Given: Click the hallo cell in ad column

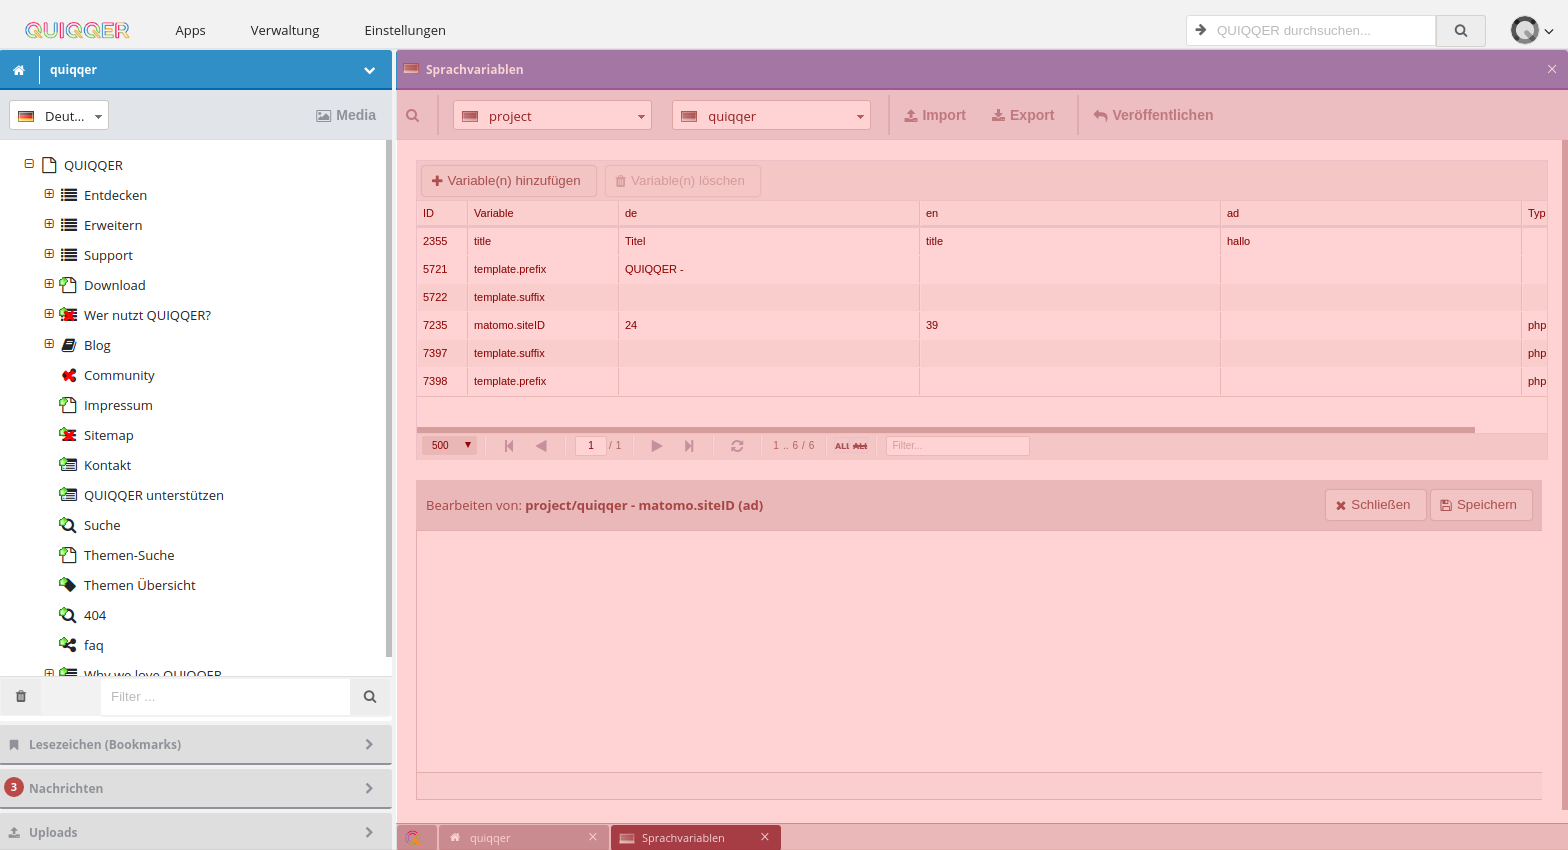Looking at the screenshot, I should coord(1371,241).
